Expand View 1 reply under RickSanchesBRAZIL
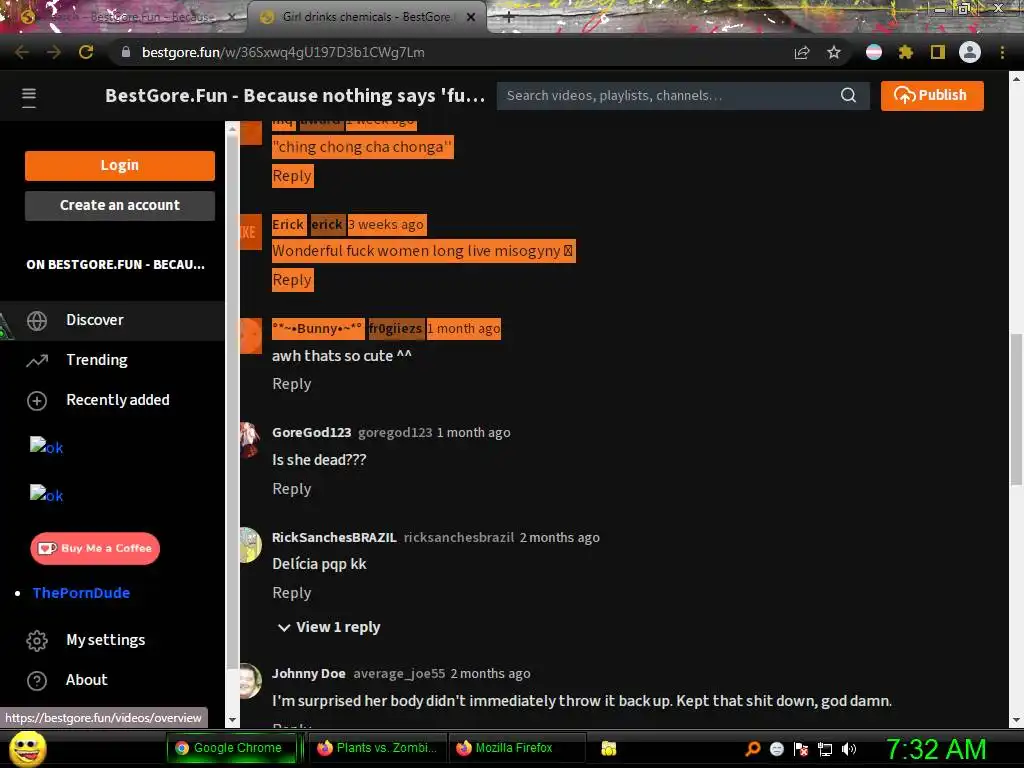Screen dimensions: 1024x768 pyautogui.click(x=328, y=627)
